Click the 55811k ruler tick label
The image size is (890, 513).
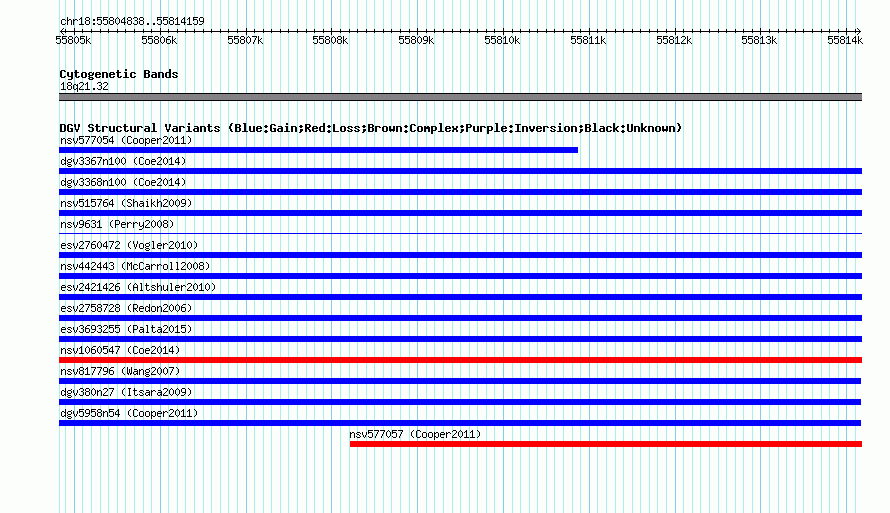click(588, 40)
